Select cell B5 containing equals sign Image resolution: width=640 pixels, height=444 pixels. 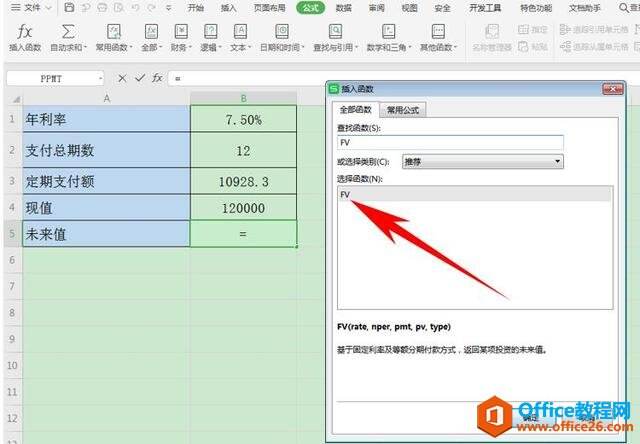[243, 233]
